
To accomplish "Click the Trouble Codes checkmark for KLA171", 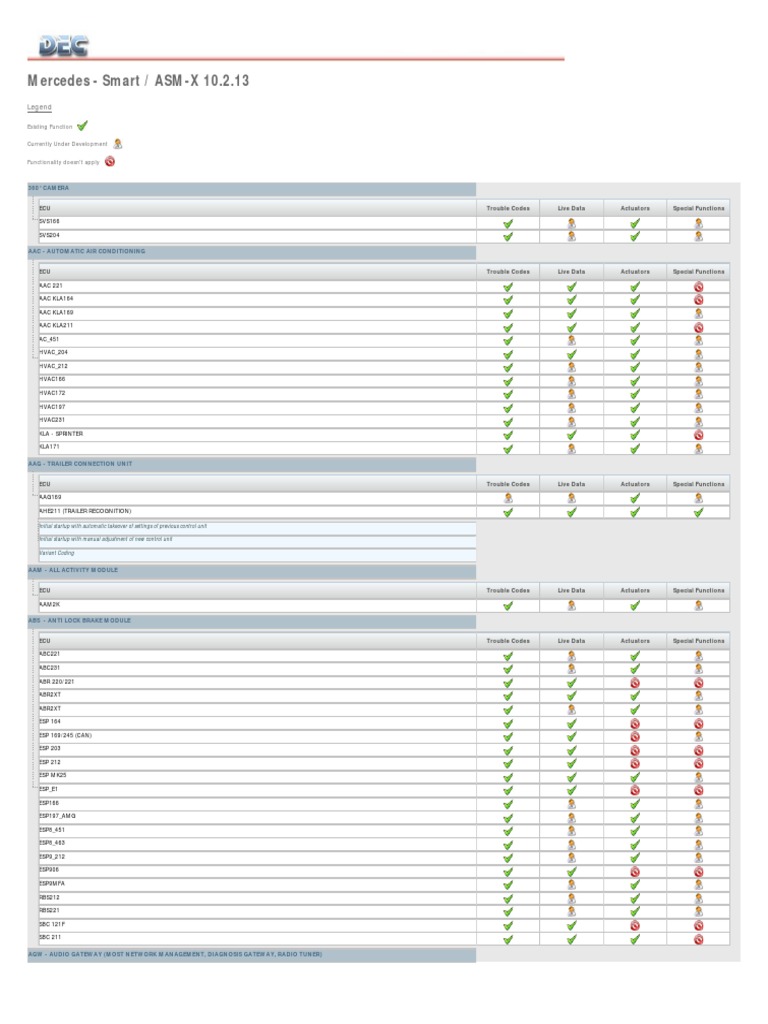I will pyautogui.click(x=508, y=449).
